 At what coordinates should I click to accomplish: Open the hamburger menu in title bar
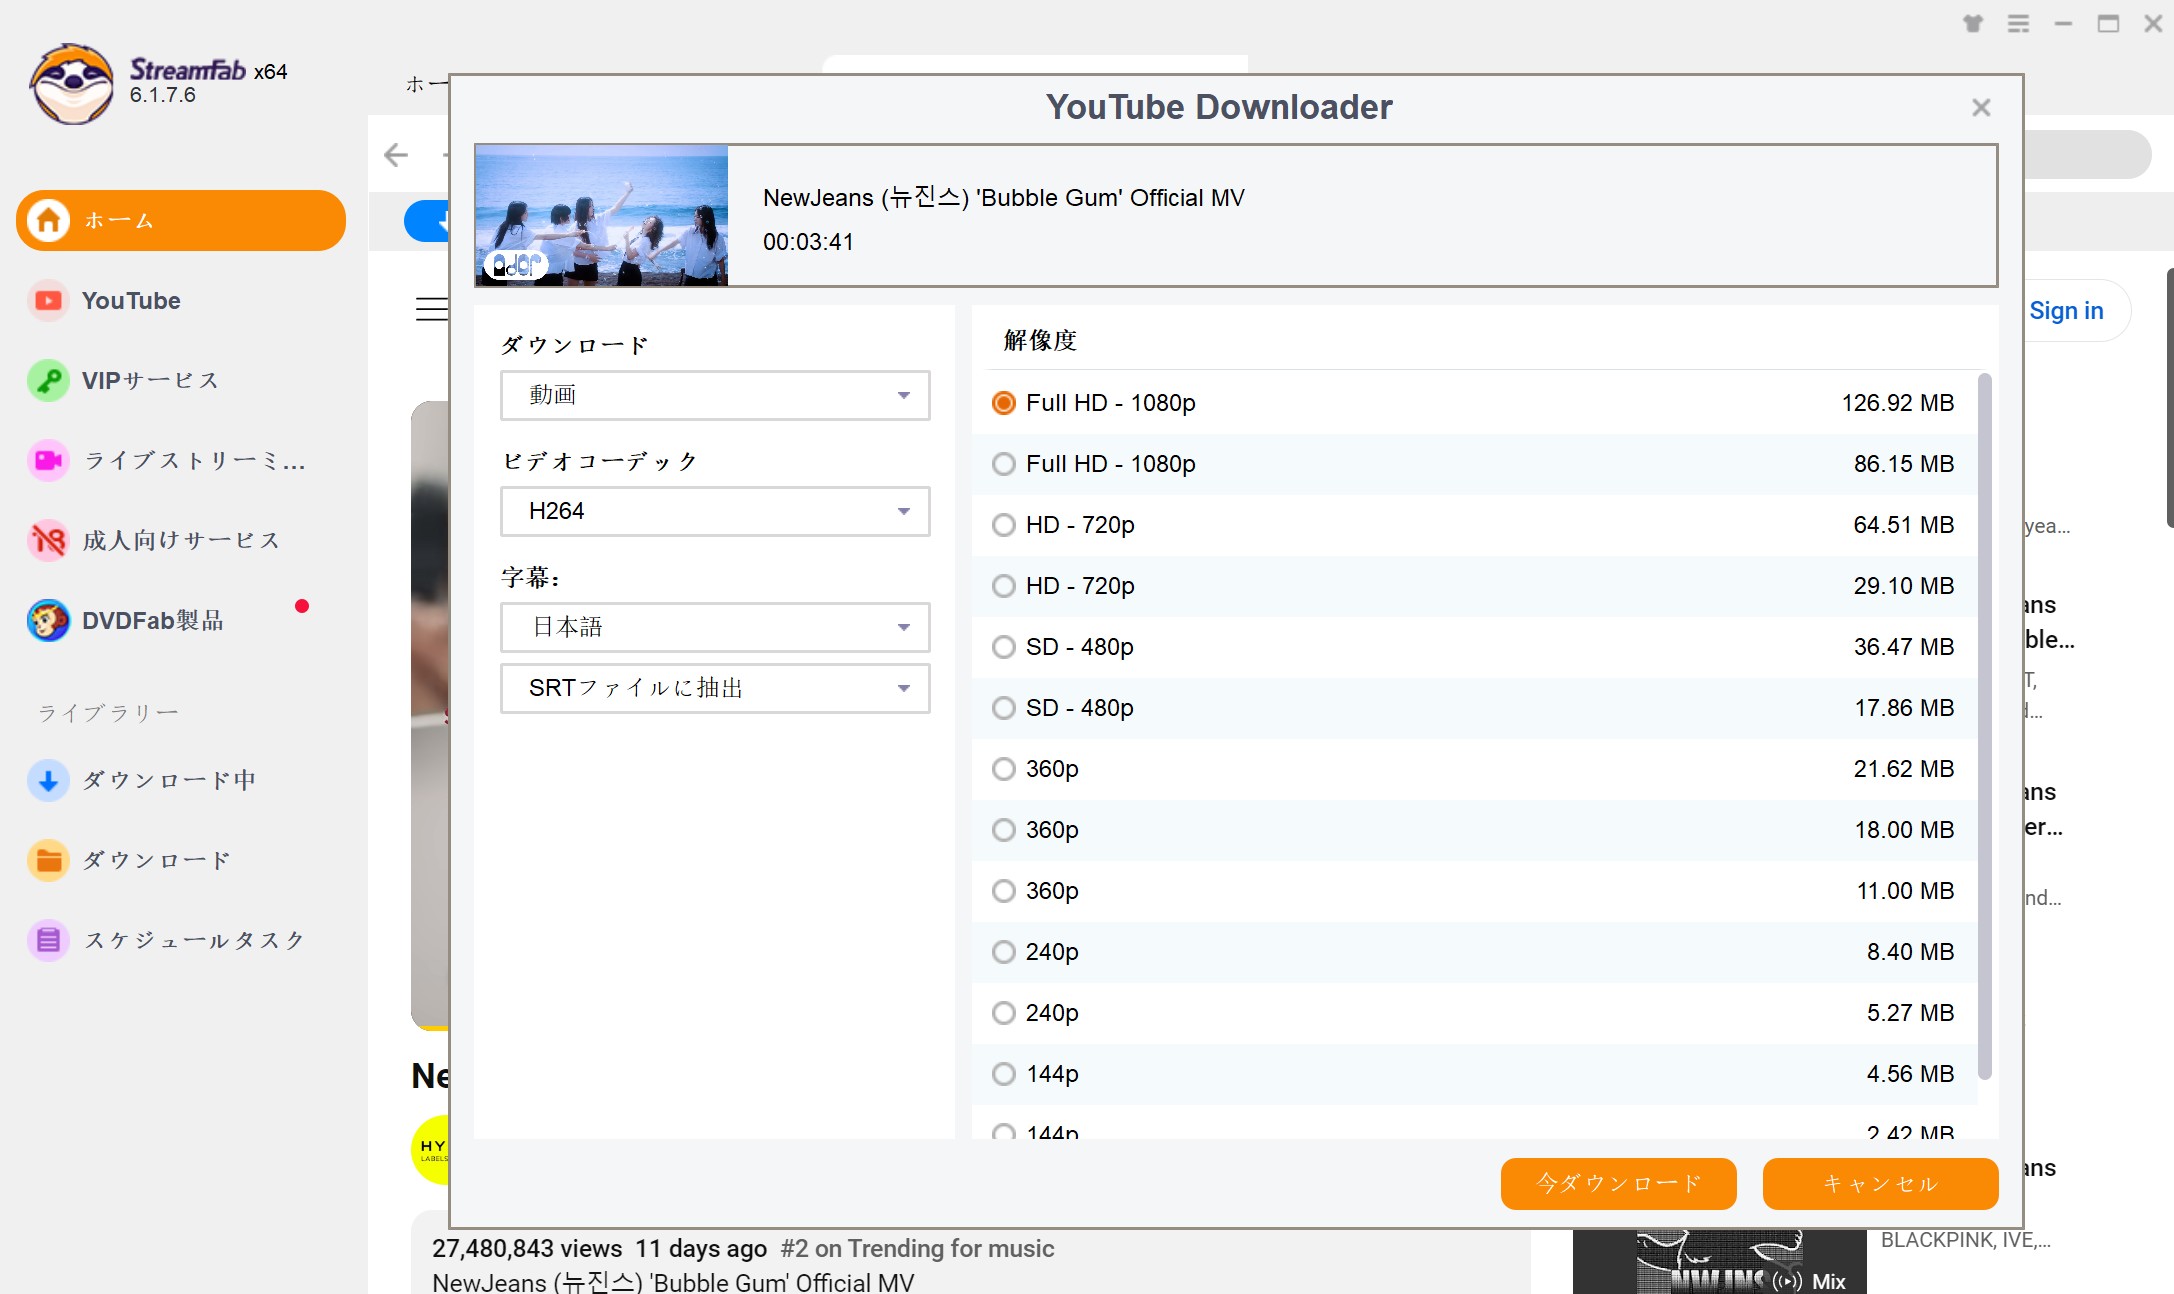[x=2018, y=24]
